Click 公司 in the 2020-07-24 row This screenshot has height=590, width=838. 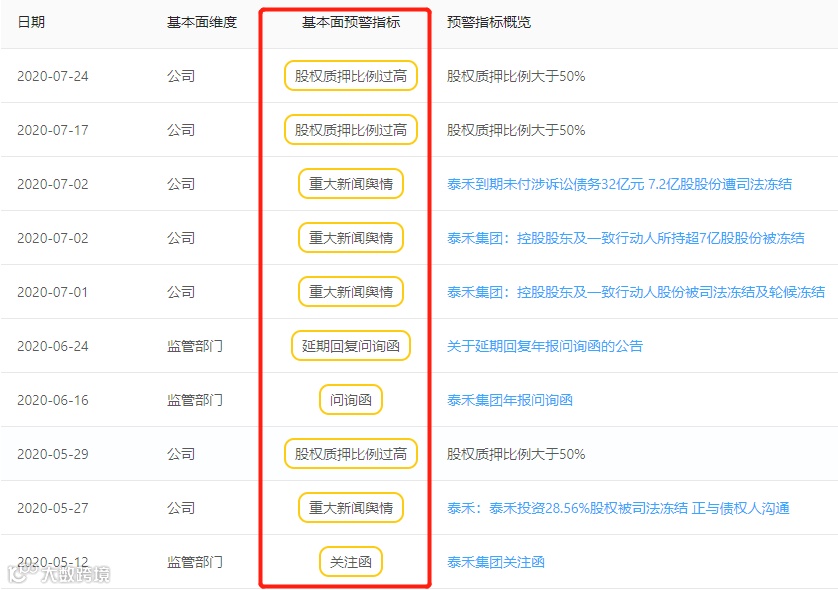coord(181,76)
